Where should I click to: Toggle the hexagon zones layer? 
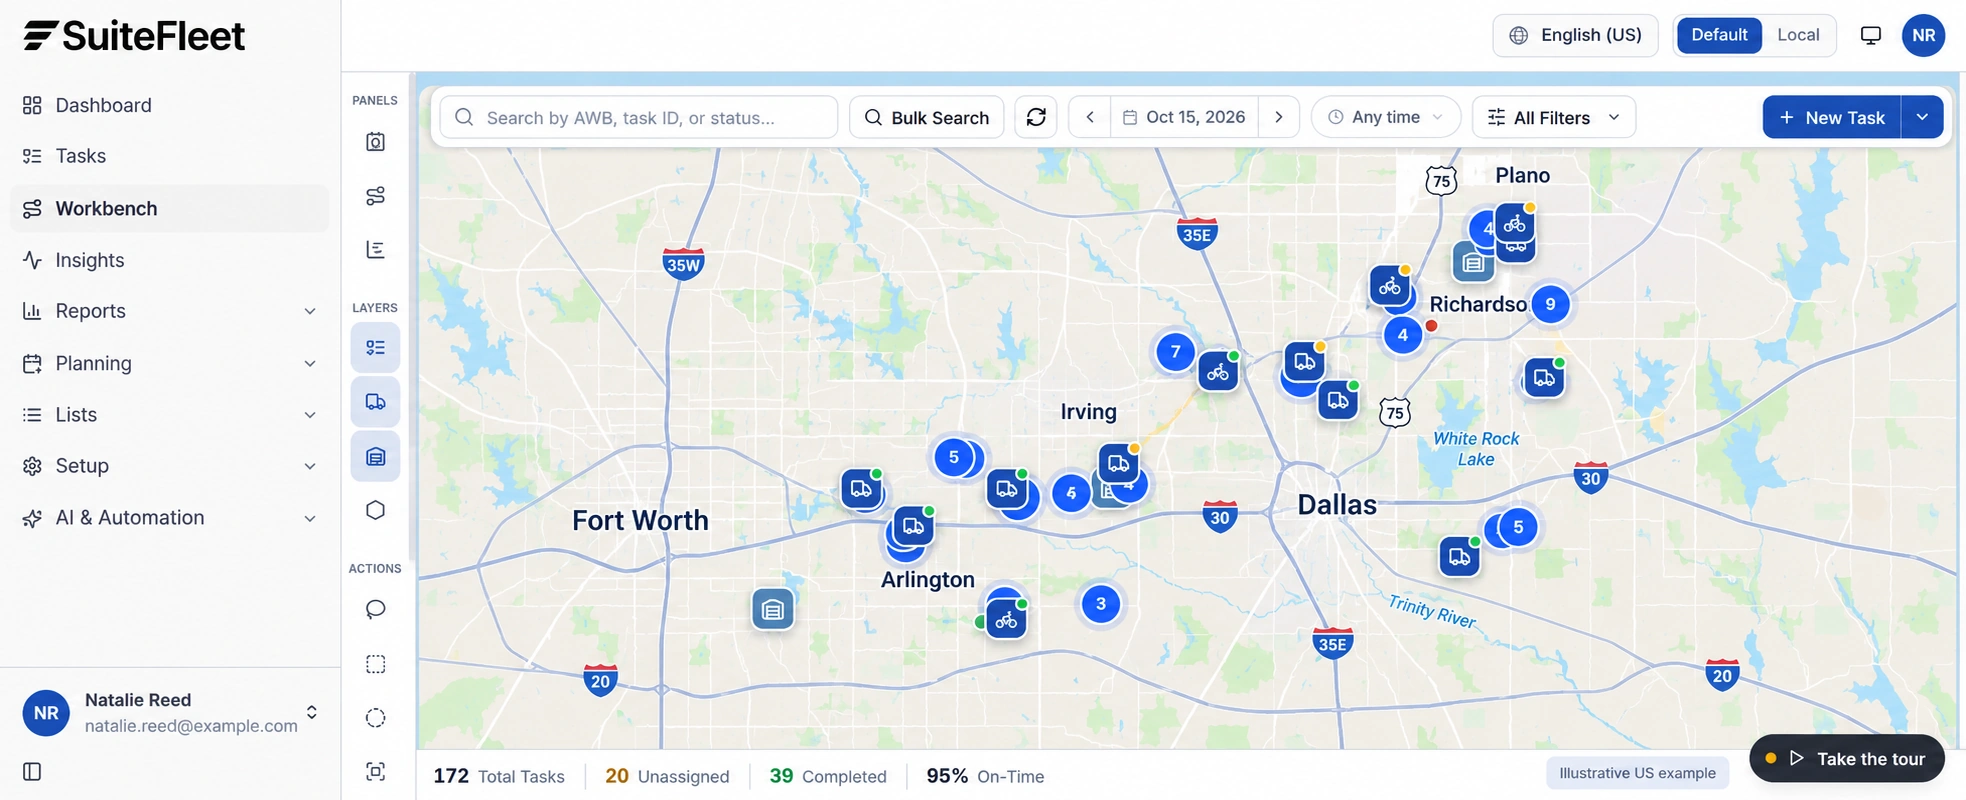[375, 510]
